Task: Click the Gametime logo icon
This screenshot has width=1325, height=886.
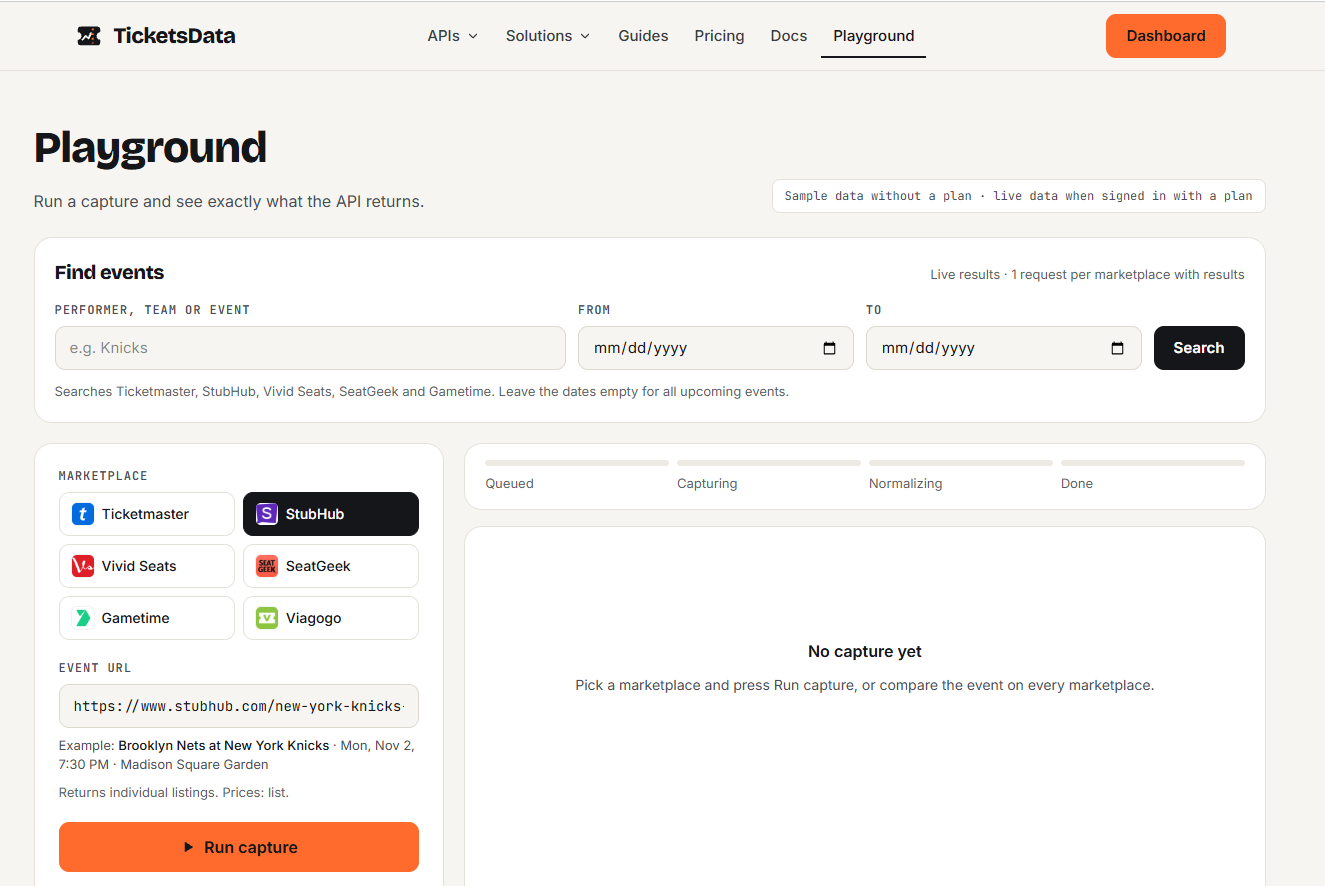Action: (x=82, y=618)
